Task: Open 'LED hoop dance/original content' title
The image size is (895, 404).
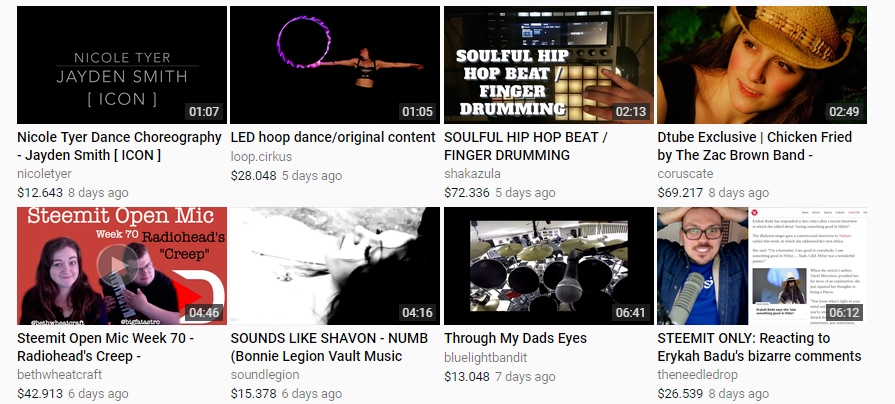Action: click(333, 138)
